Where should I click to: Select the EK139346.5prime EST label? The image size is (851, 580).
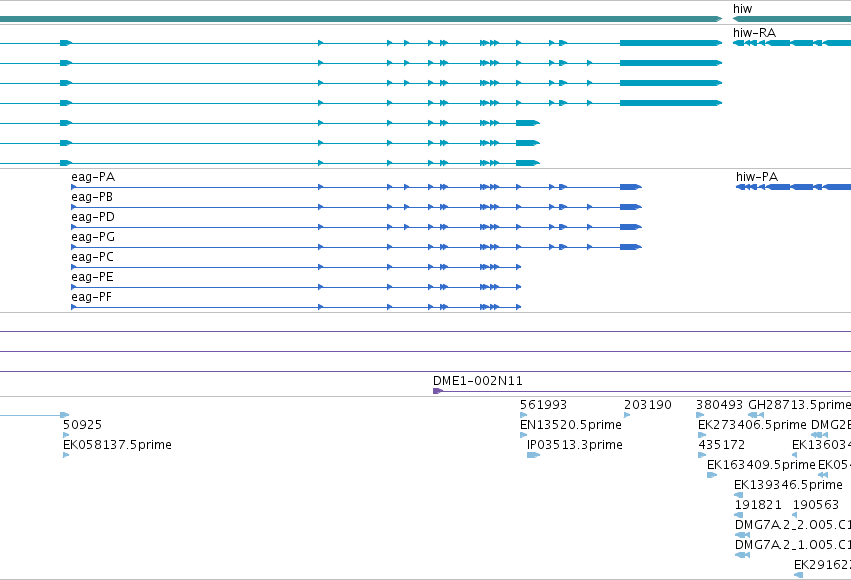[x=788, y=485]
